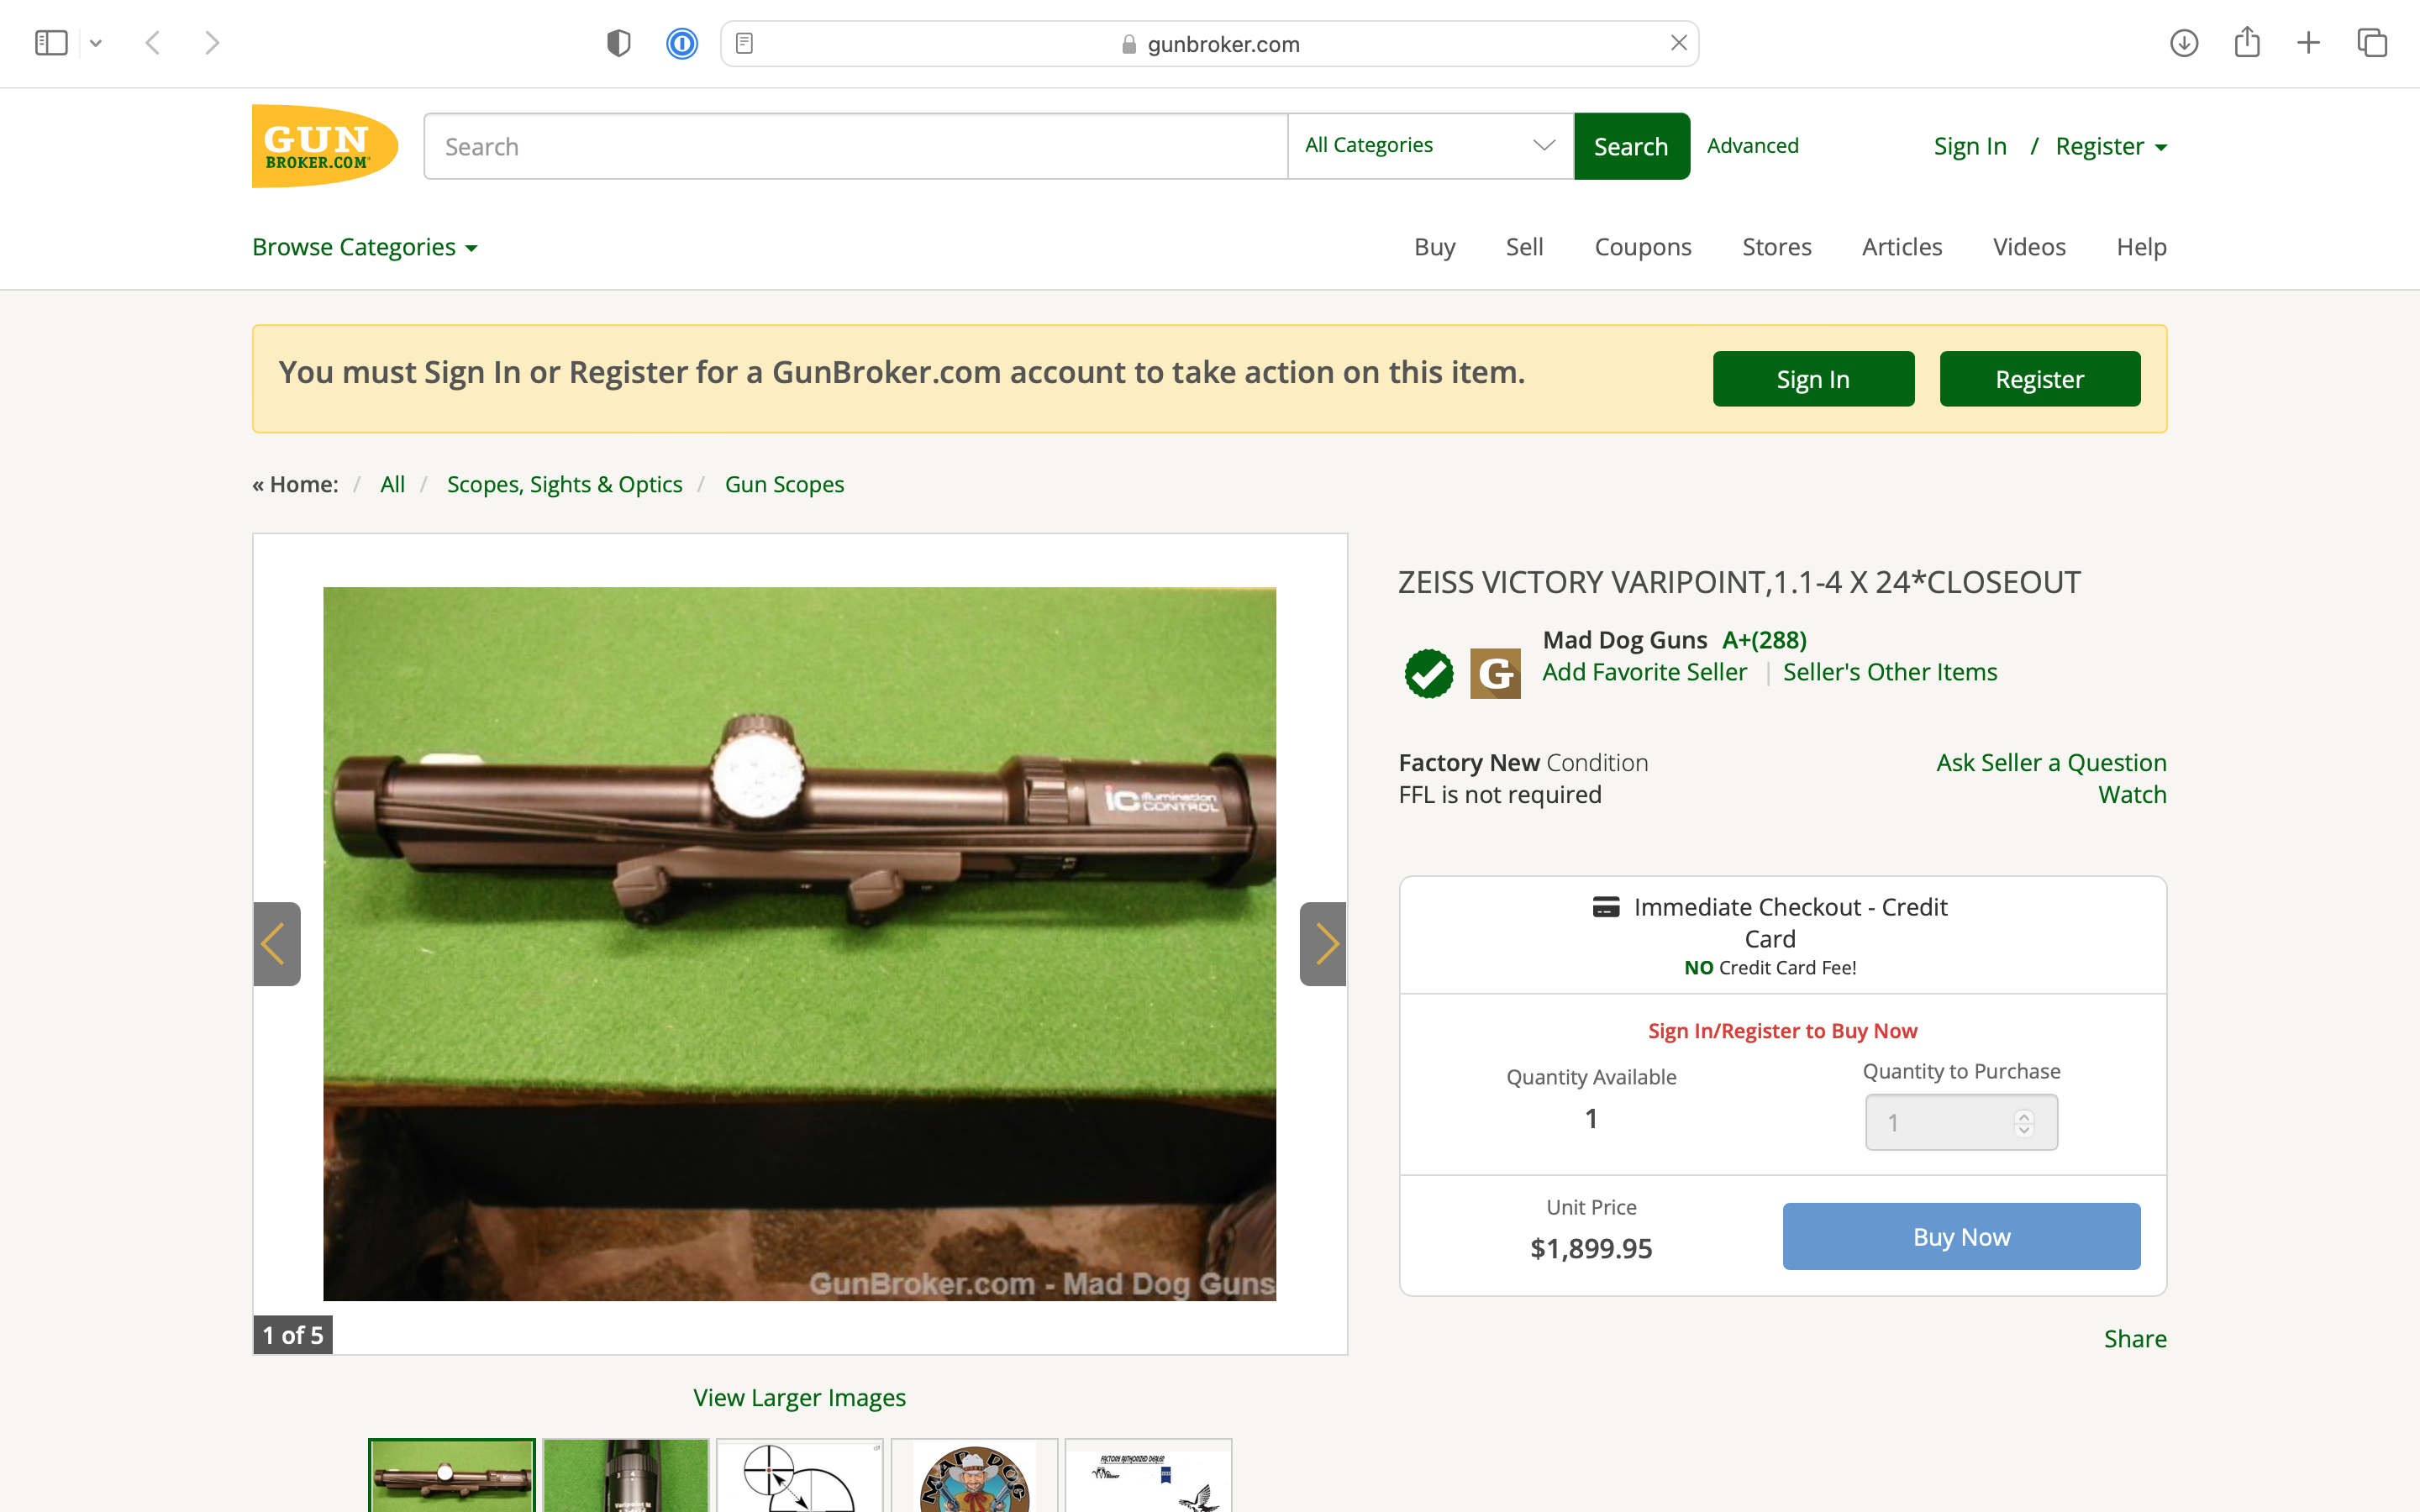Image resolution: width=2420 pixels, height=1512 pixels.
Task: Show the Reader view icon in the address bar
Action: [x=744, y=43]
